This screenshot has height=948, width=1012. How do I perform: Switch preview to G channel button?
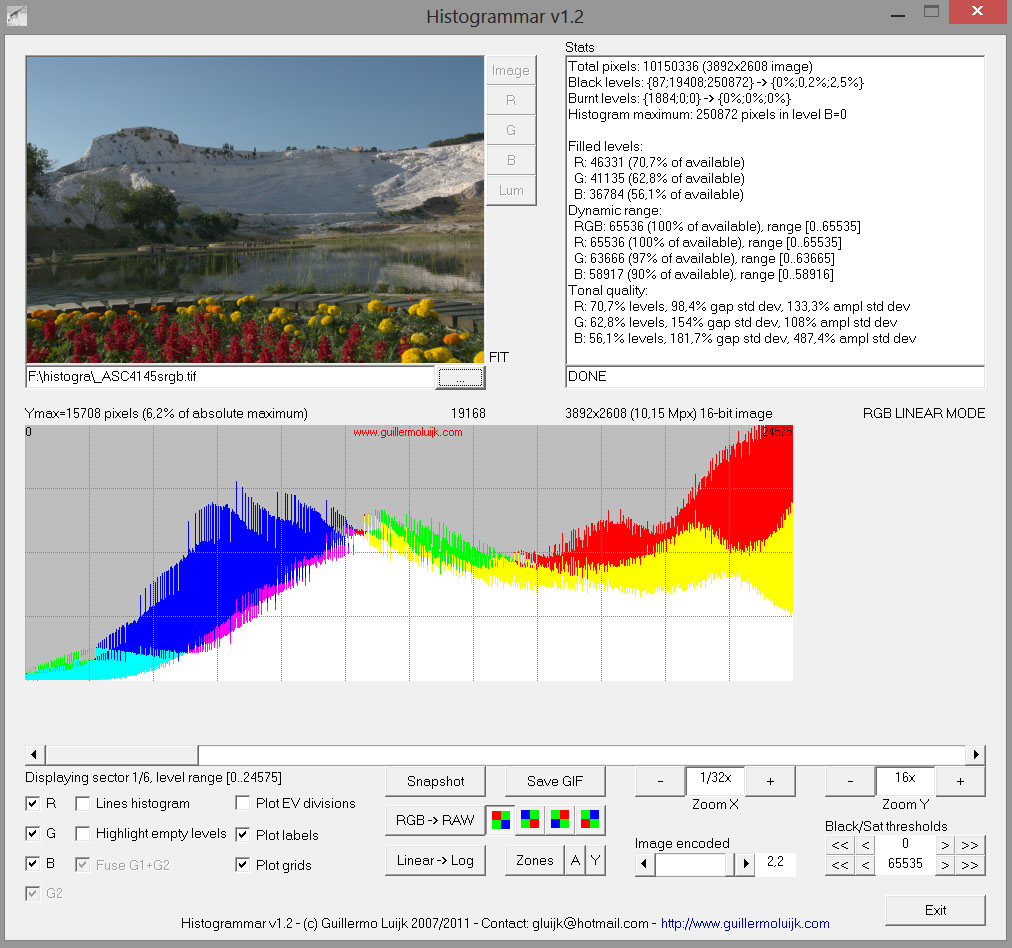pos(511,130)
